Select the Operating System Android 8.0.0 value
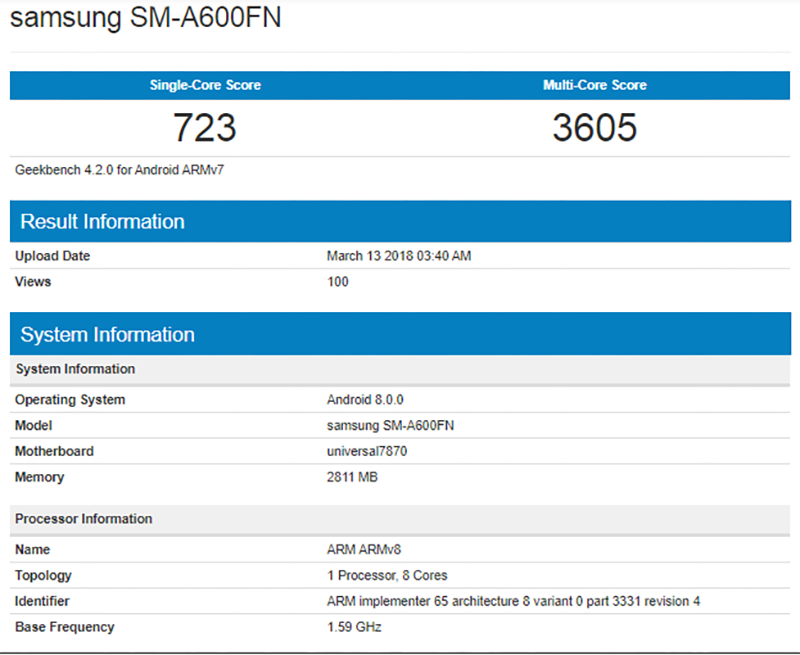The image size is (800, 655). tap(361, 399)
